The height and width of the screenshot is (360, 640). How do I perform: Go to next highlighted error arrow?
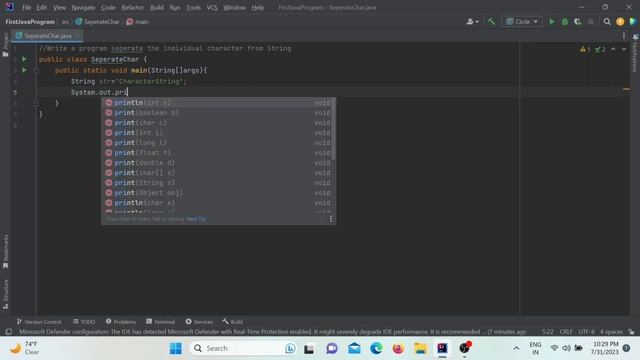(x=624, y=49)
